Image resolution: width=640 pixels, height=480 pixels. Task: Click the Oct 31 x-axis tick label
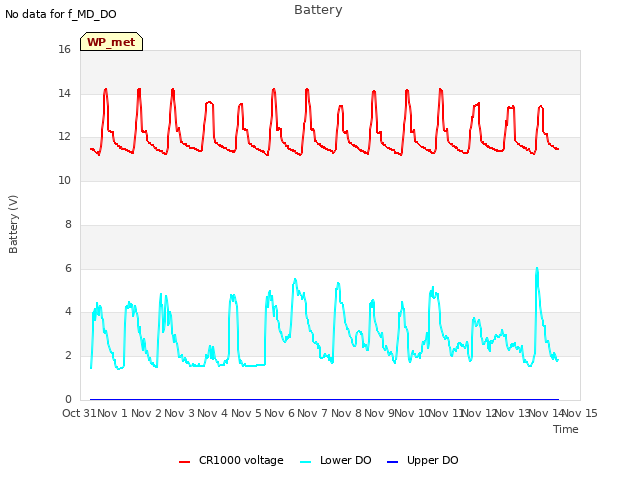pos(79,413)
